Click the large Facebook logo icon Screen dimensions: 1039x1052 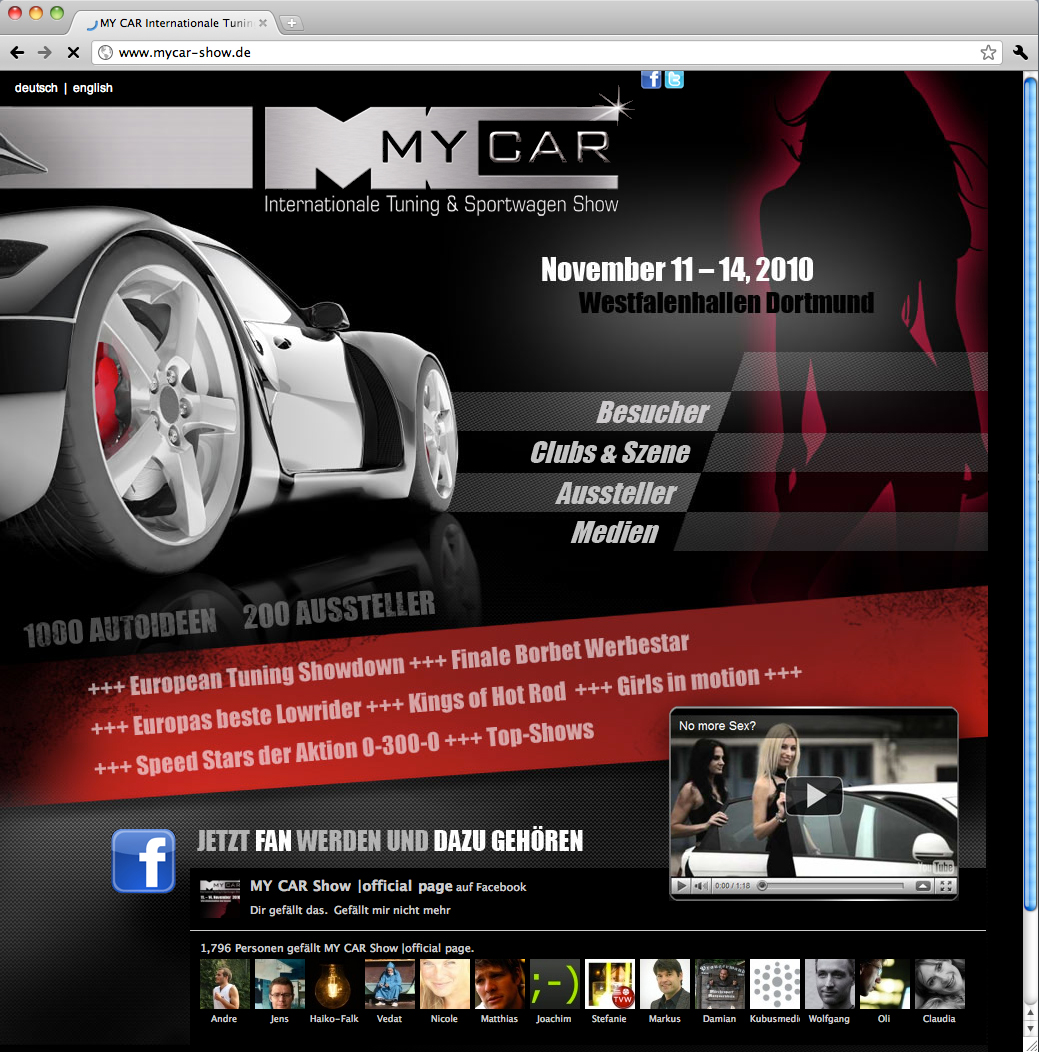(x=144, y=861)
